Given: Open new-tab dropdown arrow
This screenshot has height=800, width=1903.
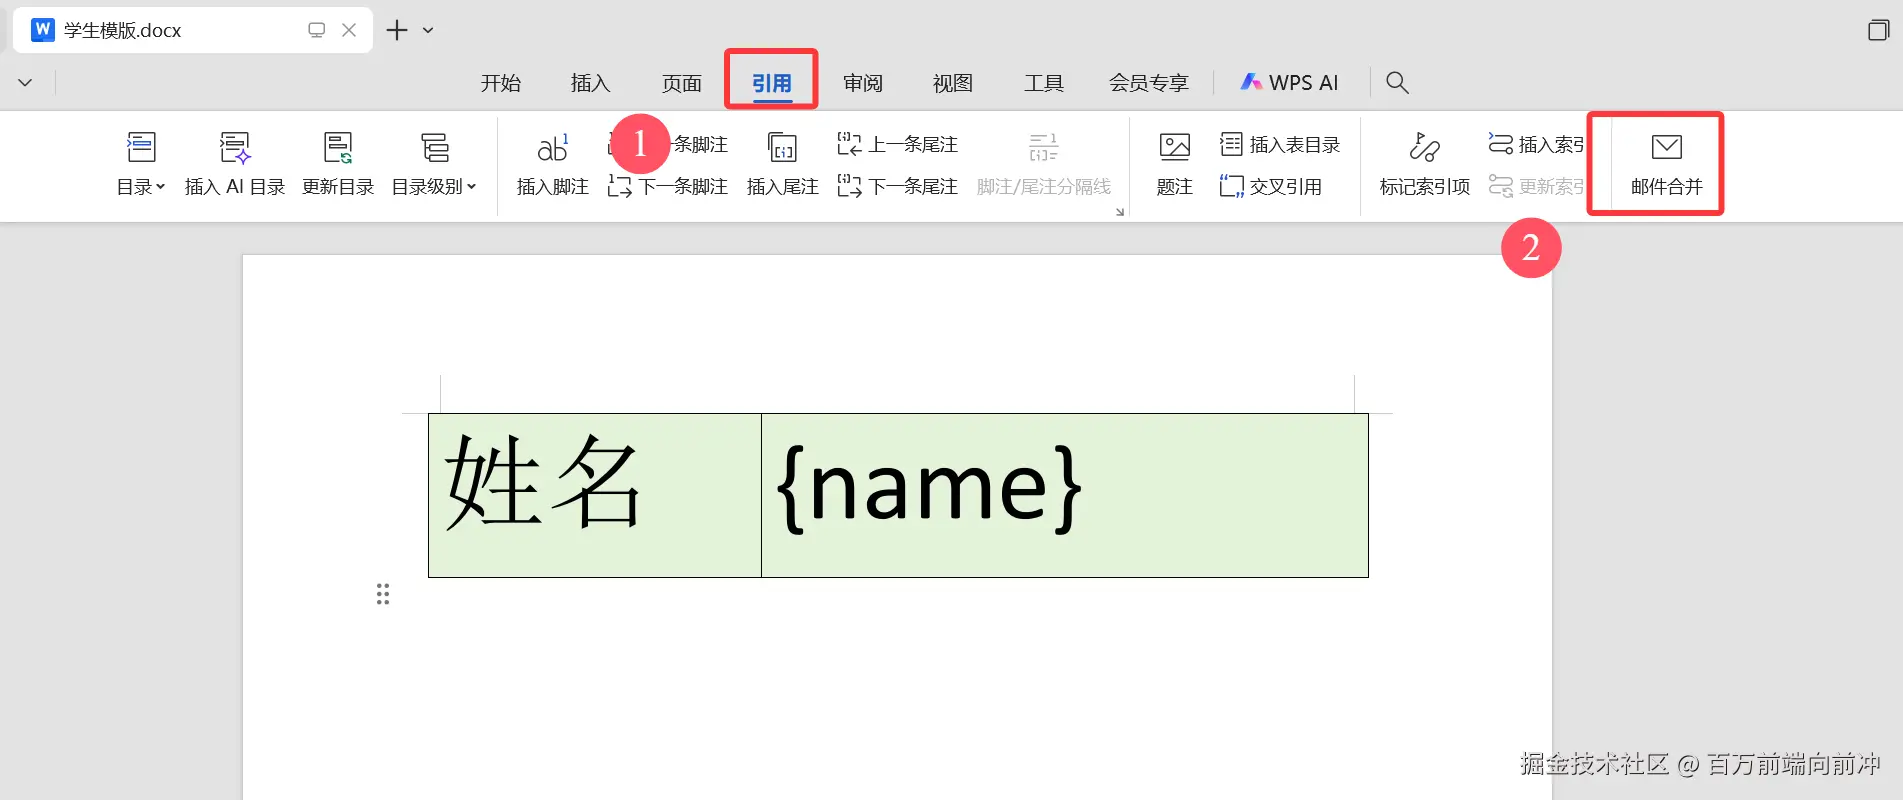Looking at the screenshot, I should point(428,30).
